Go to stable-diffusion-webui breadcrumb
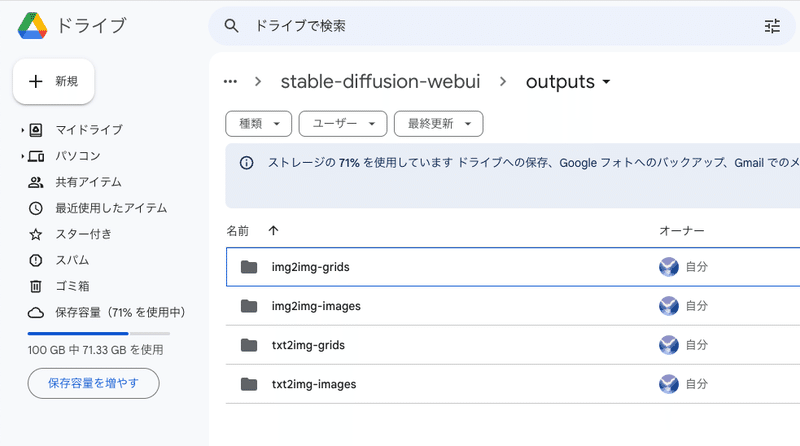This screenshot has height=446, width=800. point(379,82)
